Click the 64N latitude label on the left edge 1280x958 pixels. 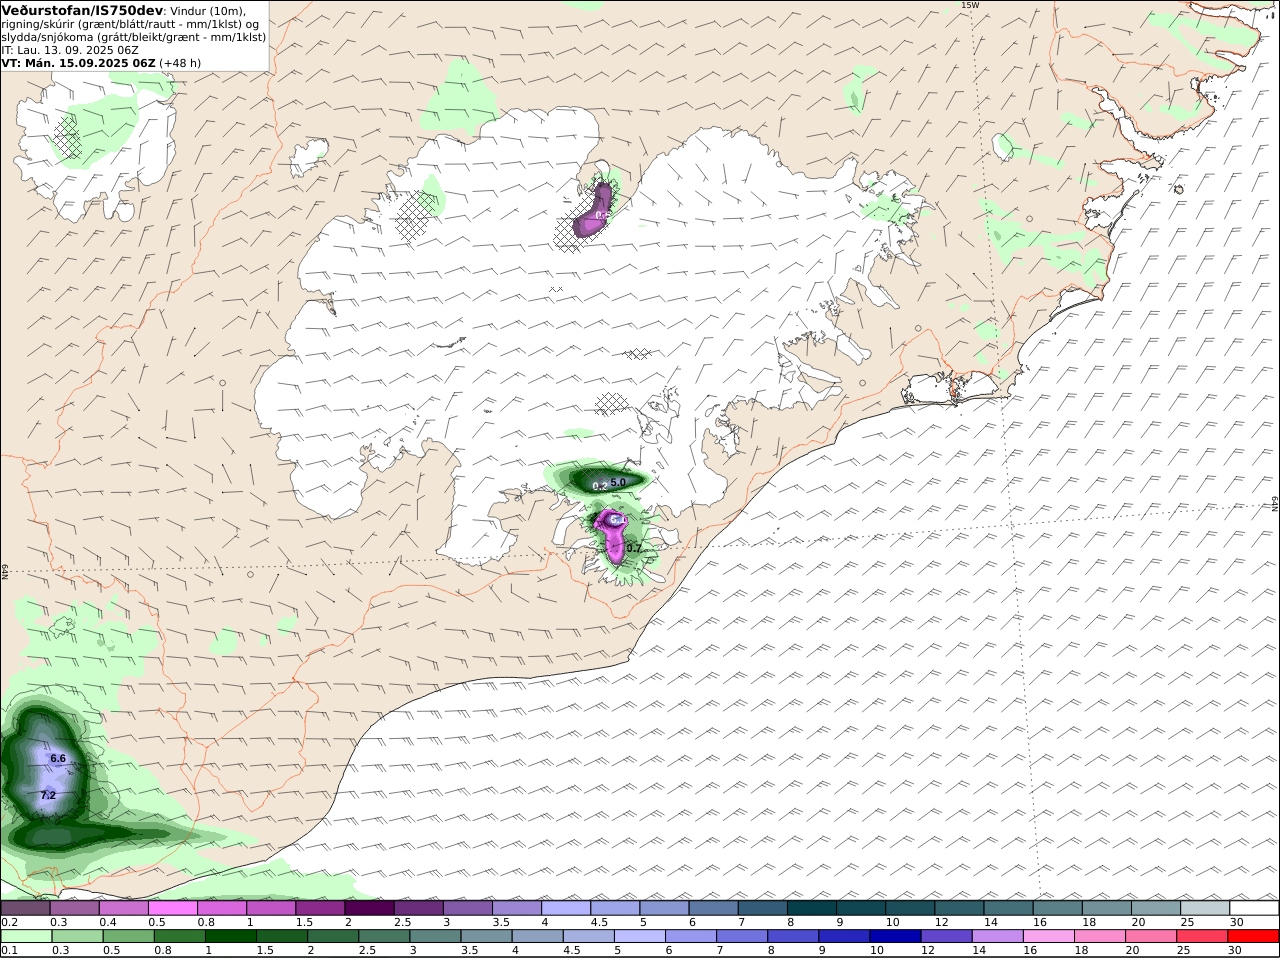pos(5,571)
